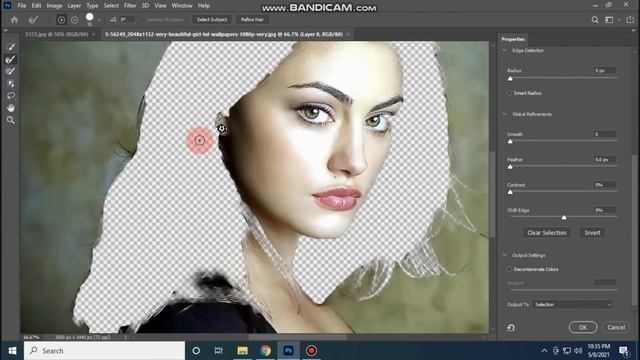The image size is (640, 360).
Task: Show hidden tray icons chevron
Action: click(x=544, y=351)
